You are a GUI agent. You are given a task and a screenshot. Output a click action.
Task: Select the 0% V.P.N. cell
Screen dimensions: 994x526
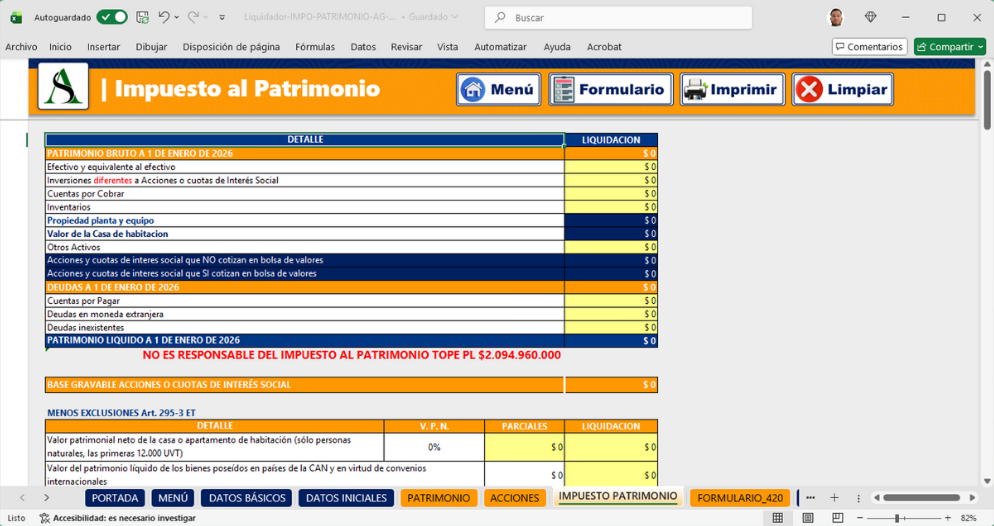(434, 447)
